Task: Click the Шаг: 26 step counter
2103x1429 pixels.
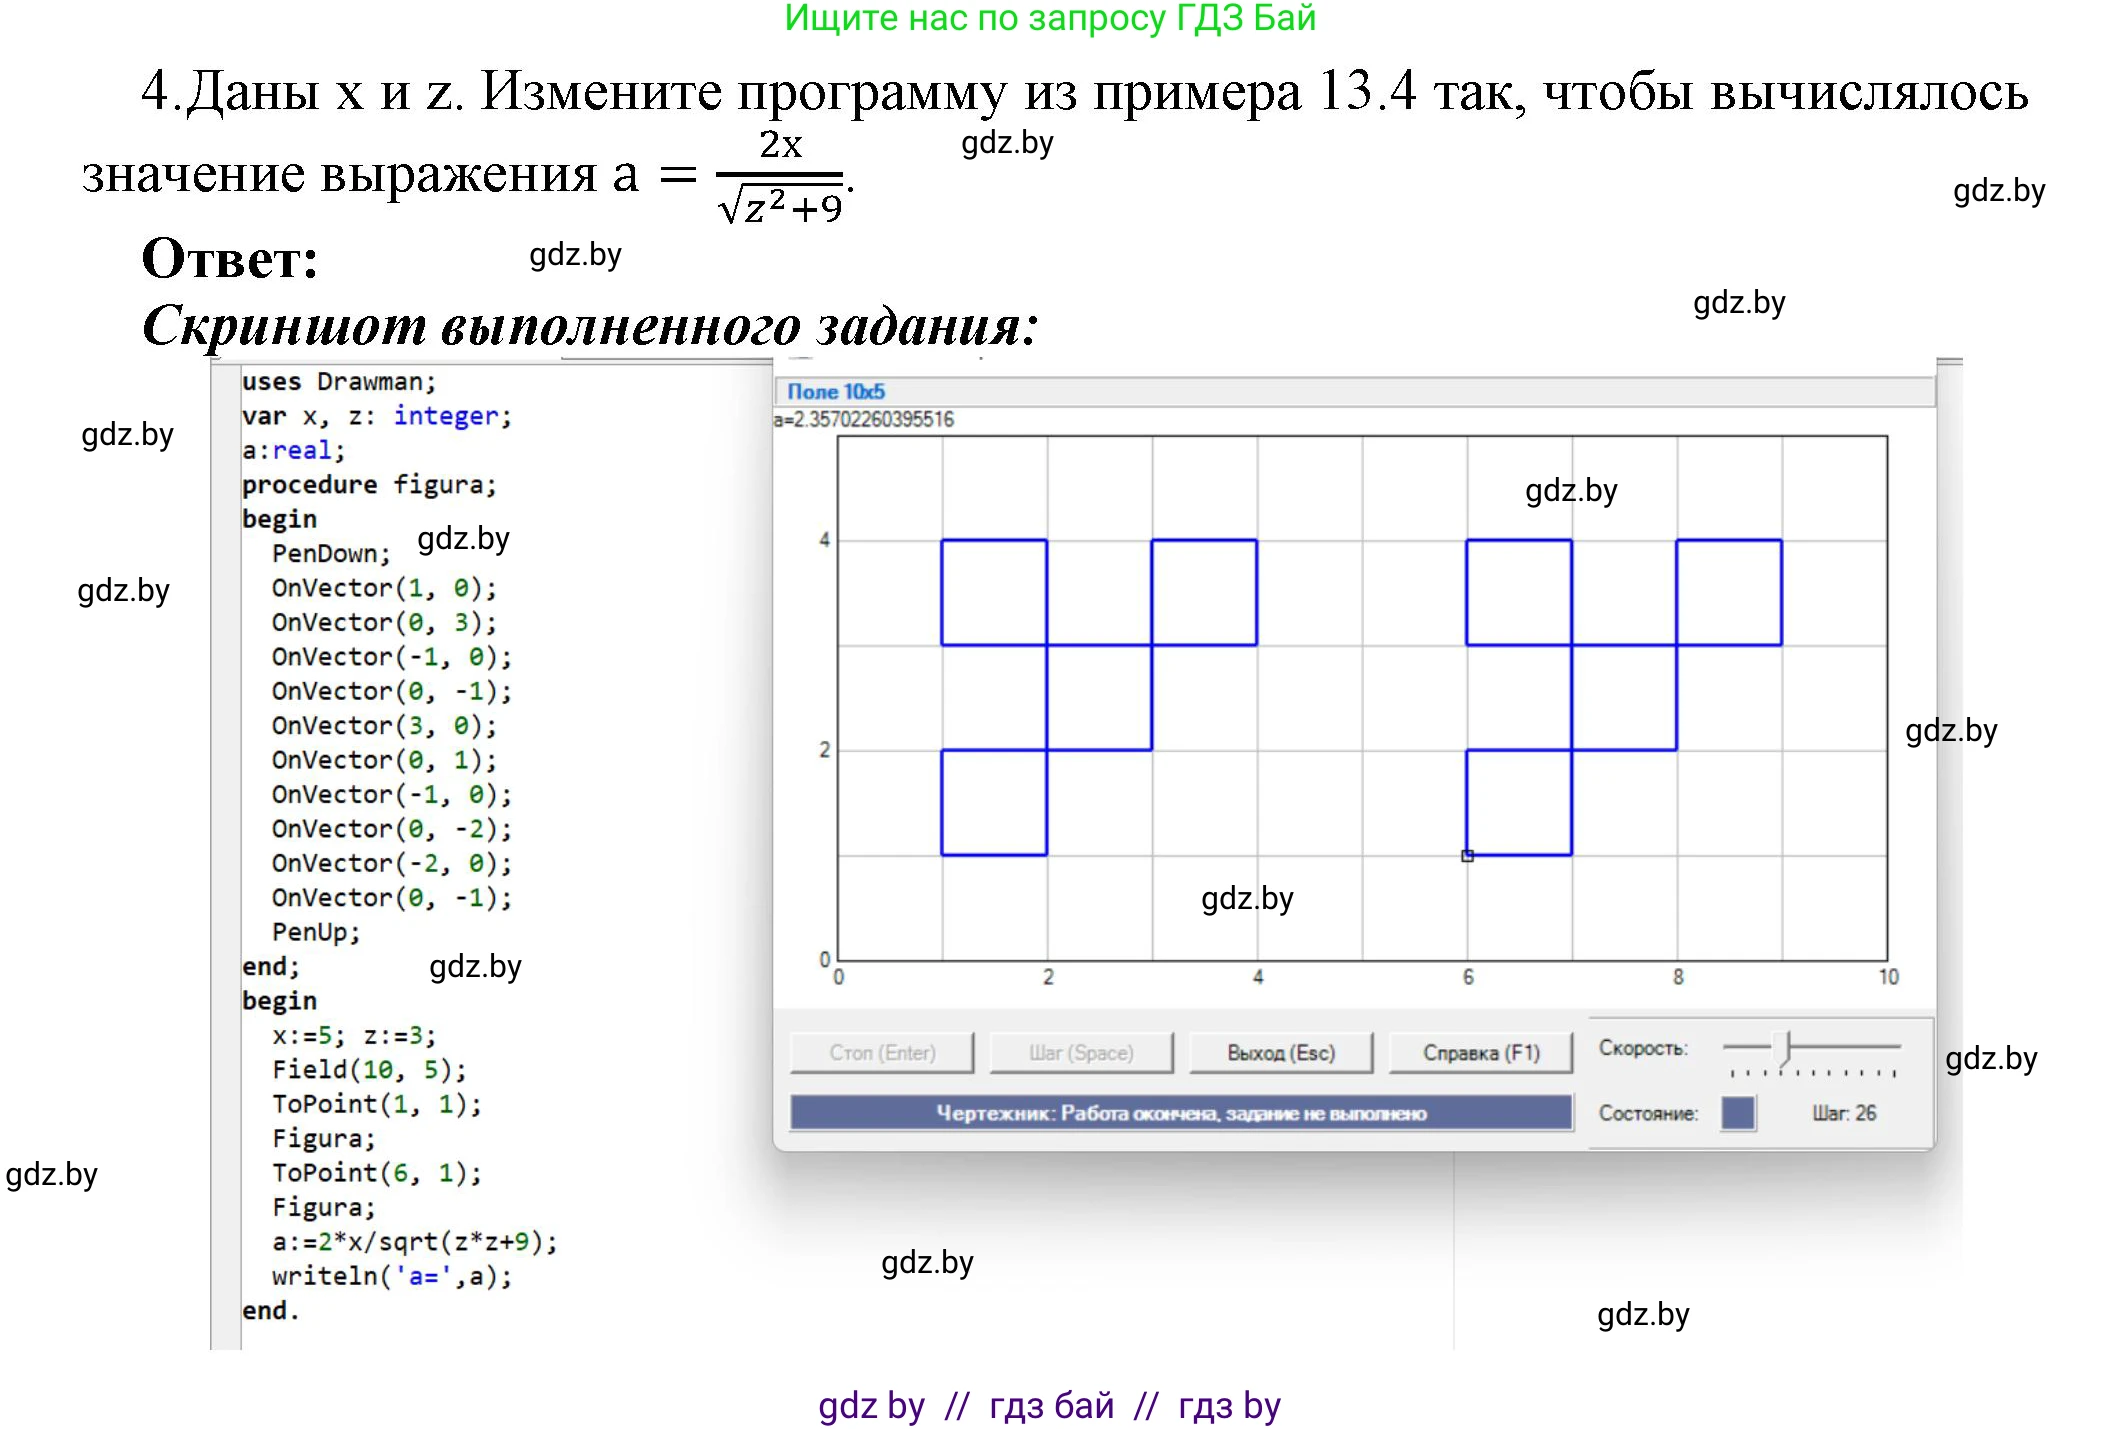Action: 1843,1113
